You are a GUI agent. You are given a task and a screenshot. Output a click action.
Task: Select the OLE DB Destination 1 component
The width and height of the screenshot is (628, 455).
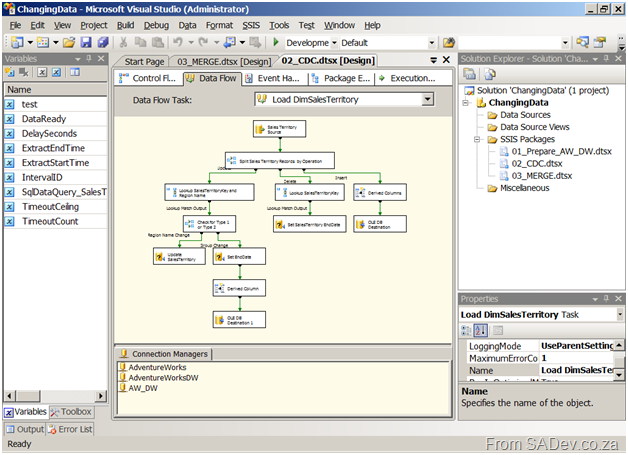[240, 320]
